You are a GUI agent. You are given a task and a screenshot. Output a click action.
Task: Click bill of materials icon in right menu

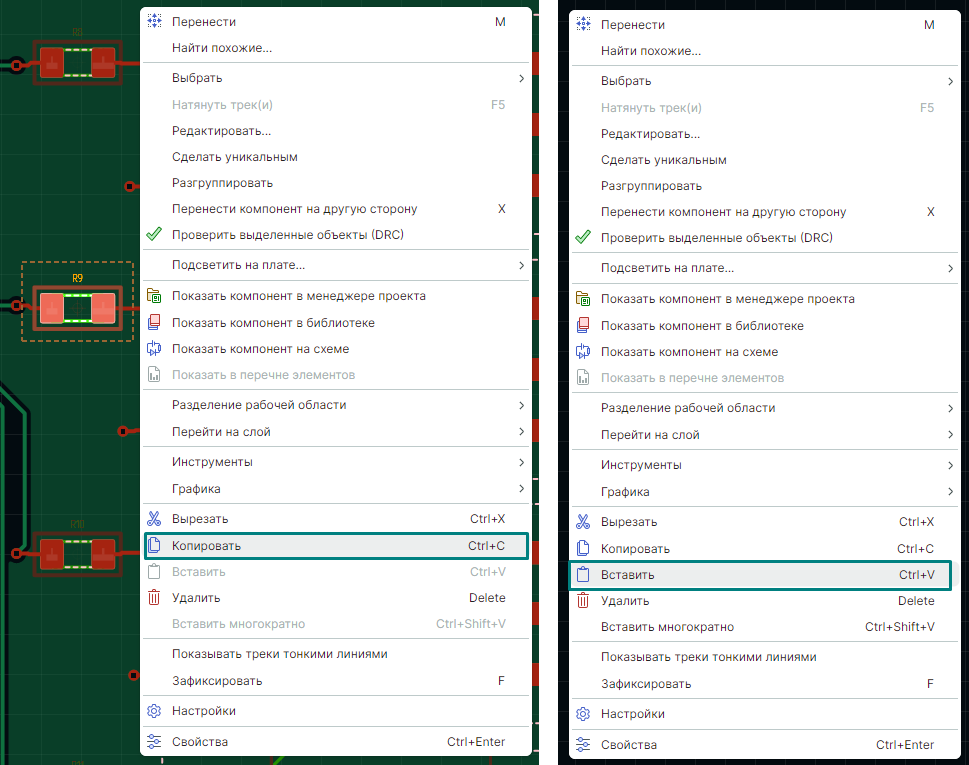click(583, 378)
